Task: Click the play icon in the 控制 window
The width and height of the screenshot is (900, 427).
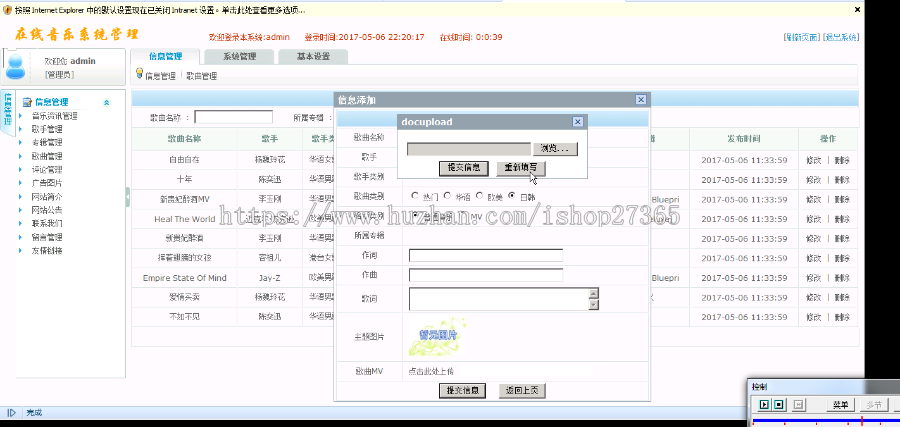Action: point(764,405)
